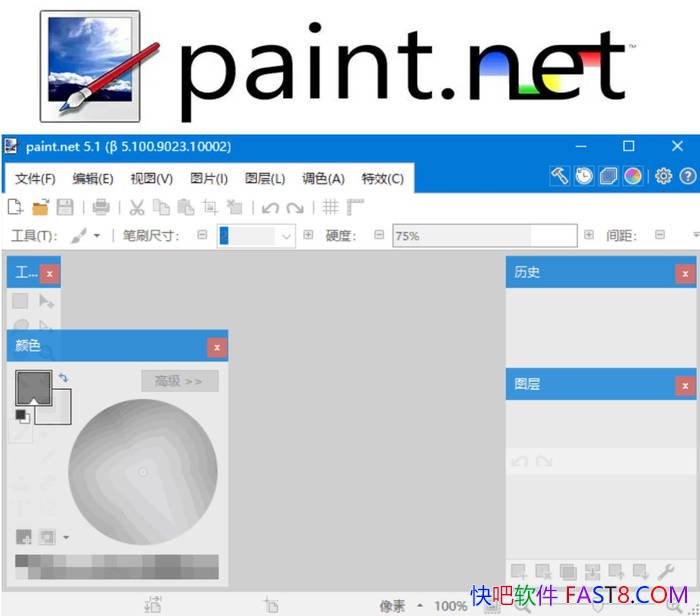Open Layer Properties wrench icon
This screenshot has width=700, height=616.
(x=665, y=571)
